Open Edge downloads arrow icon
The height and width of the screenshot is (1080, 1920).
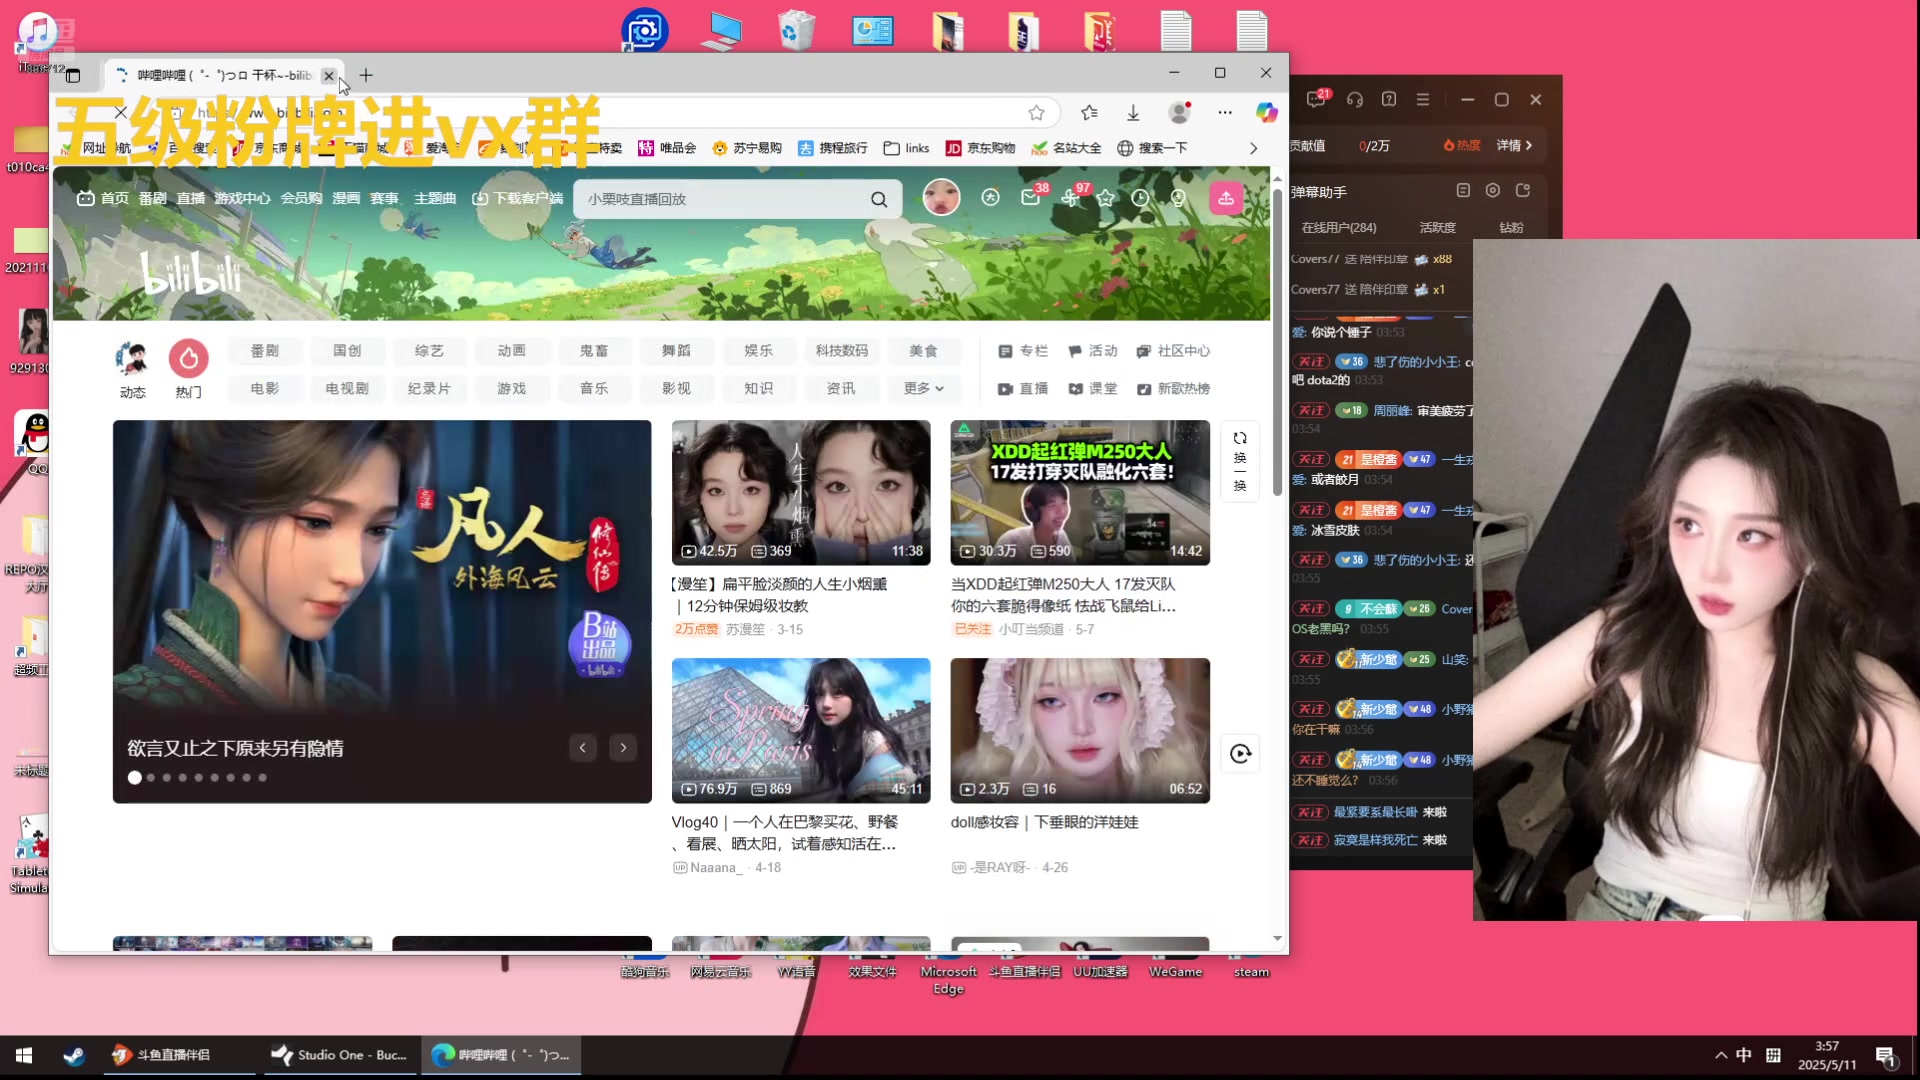[x=1133, y=113]
